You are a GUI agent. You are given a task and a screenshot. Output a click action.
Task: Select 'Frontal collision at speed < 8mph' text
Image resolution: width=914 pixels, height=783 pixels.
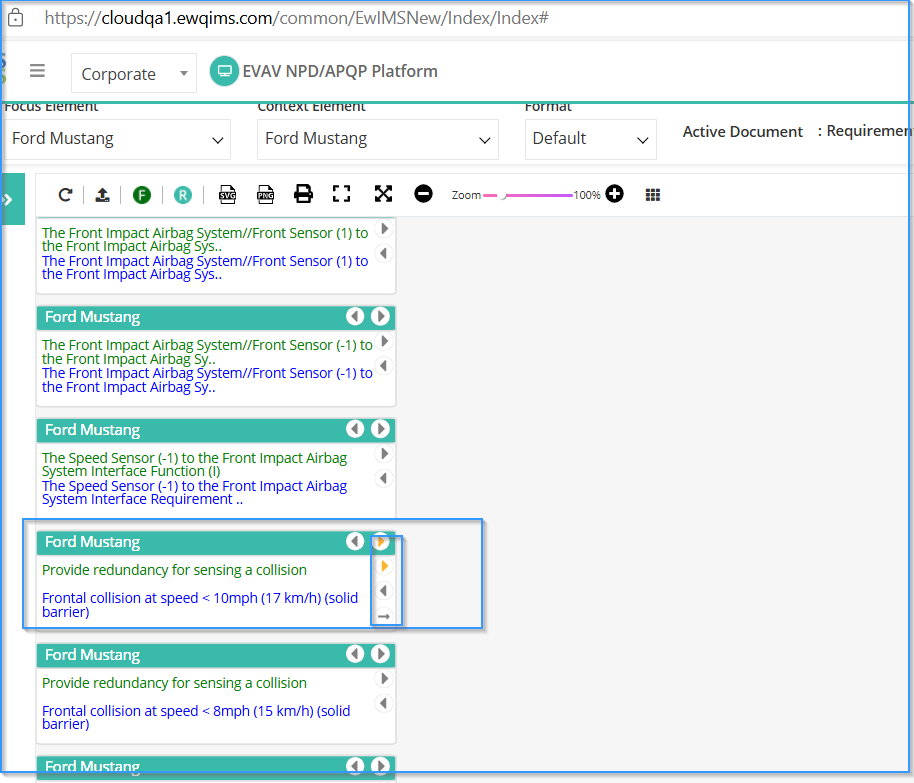click(196, 717)
